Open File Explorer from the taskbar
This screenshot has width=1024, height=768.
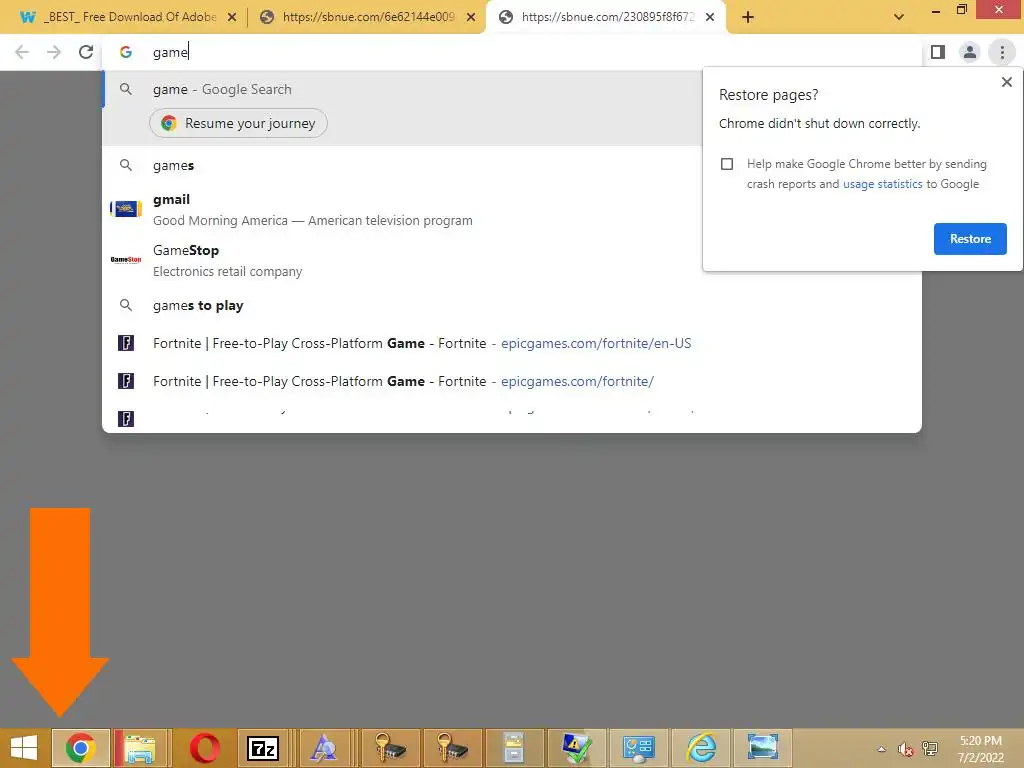pos(141,748)
